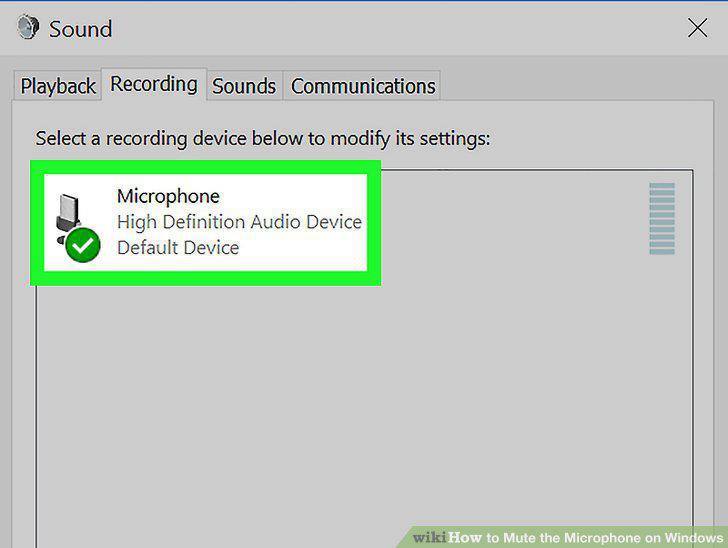Click the speaker icon in the Sound title bar

pos(28,27)
